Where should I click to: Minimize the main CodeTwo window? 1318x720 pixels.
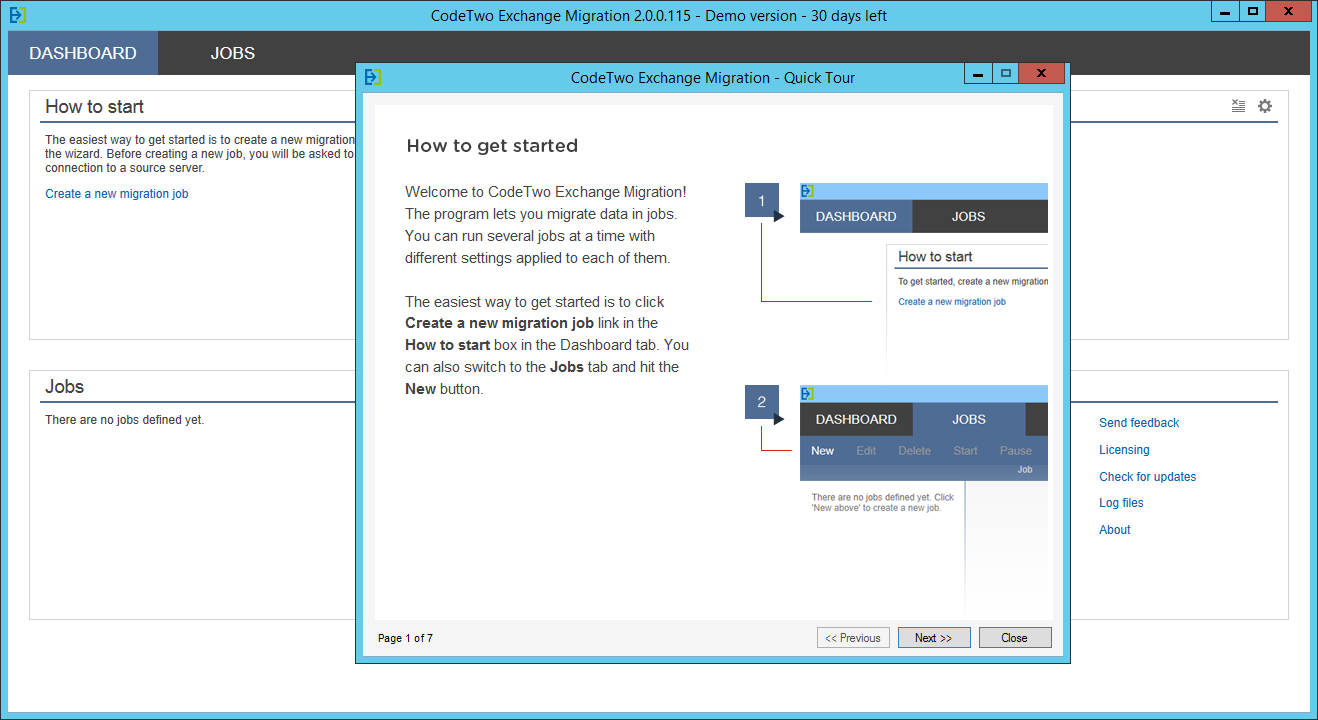[1224, 12]
